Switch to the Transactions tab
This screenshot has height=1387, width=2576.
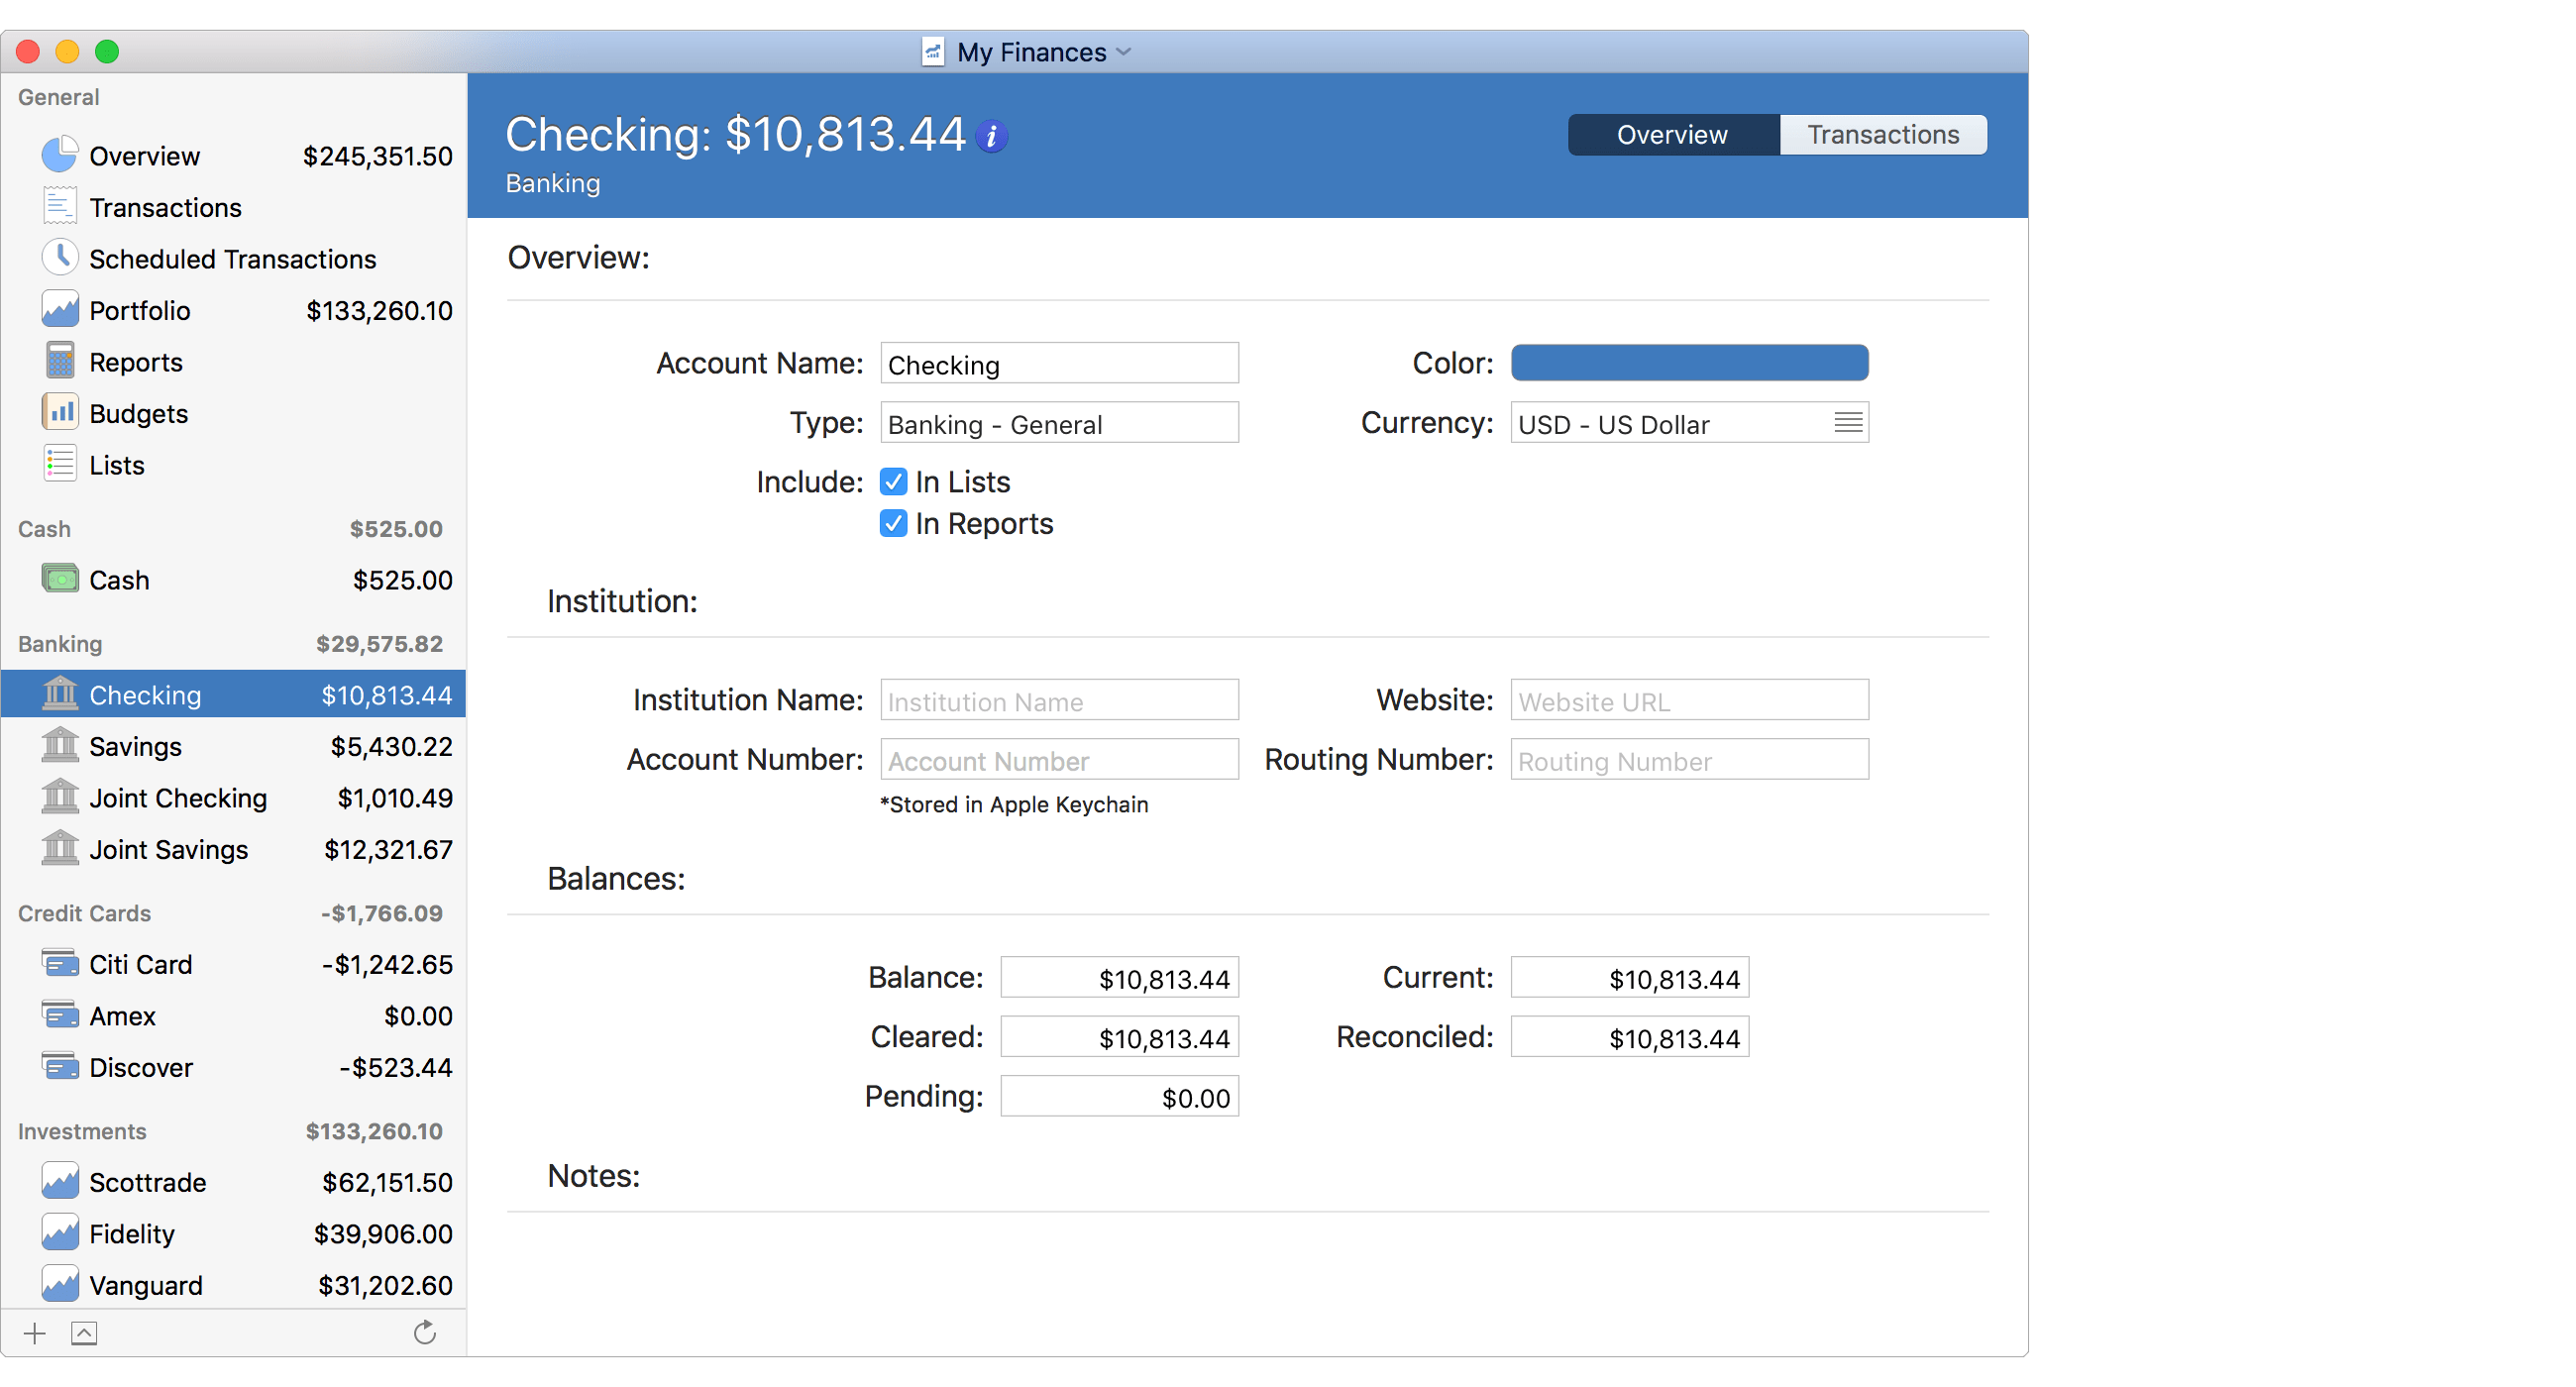pyautogui.click(x=1883, y=134)
